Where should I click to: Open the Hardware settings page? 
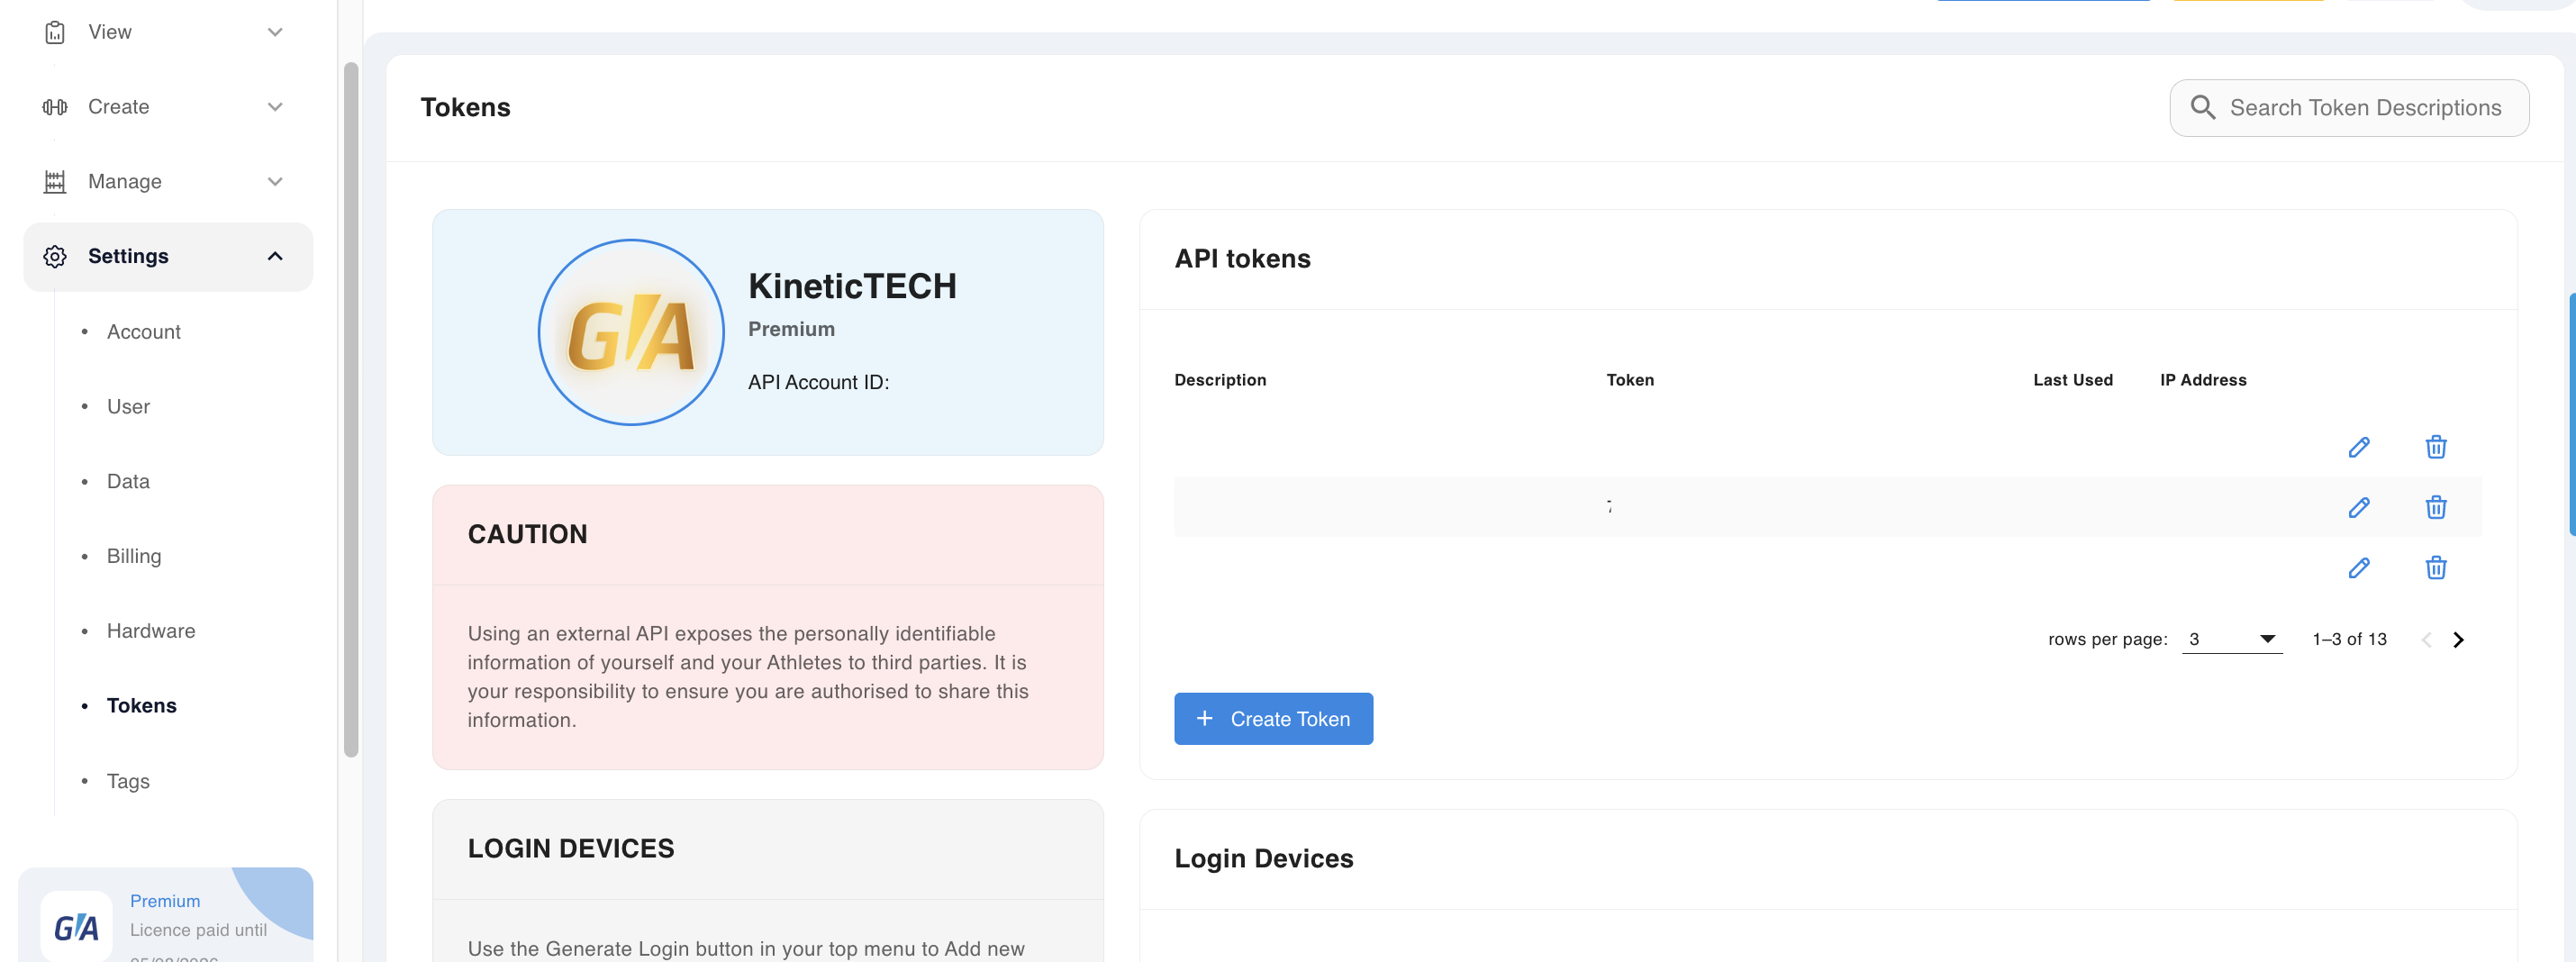click(x=151, y=631)
